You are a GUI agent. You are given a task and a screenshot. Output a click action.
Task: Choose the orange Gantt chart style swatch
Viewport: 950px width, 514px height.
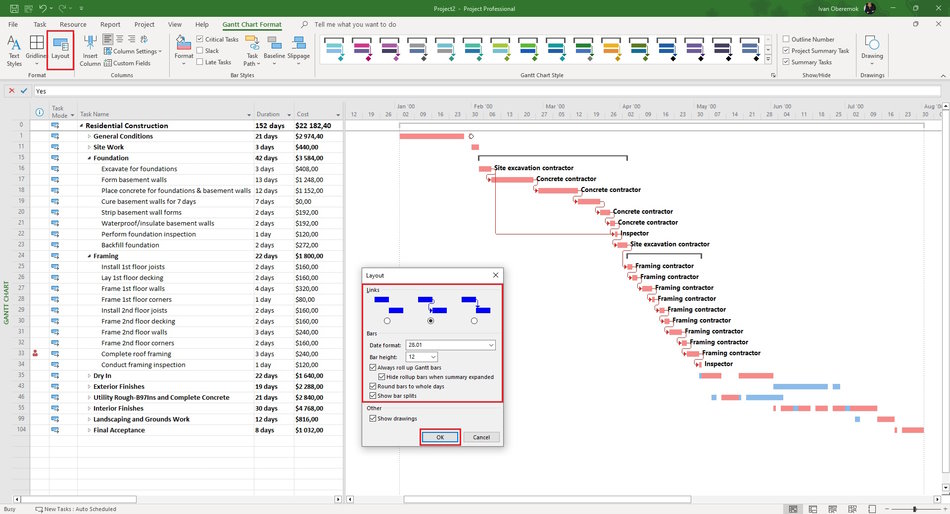tap(611, 49)
